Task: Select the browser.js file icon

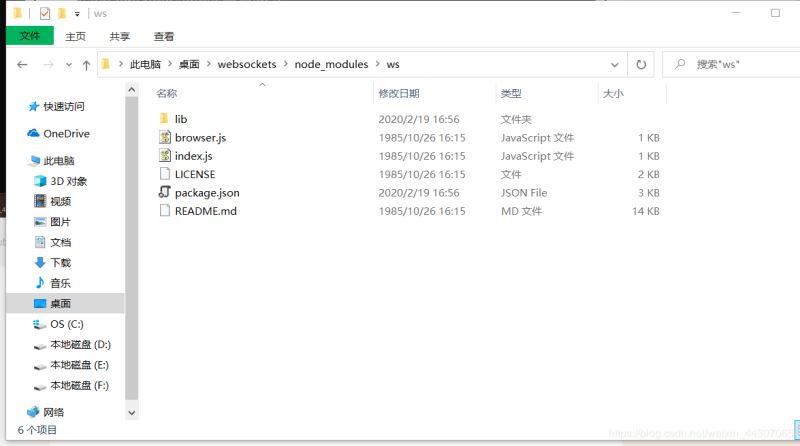Action: point(165,138)
